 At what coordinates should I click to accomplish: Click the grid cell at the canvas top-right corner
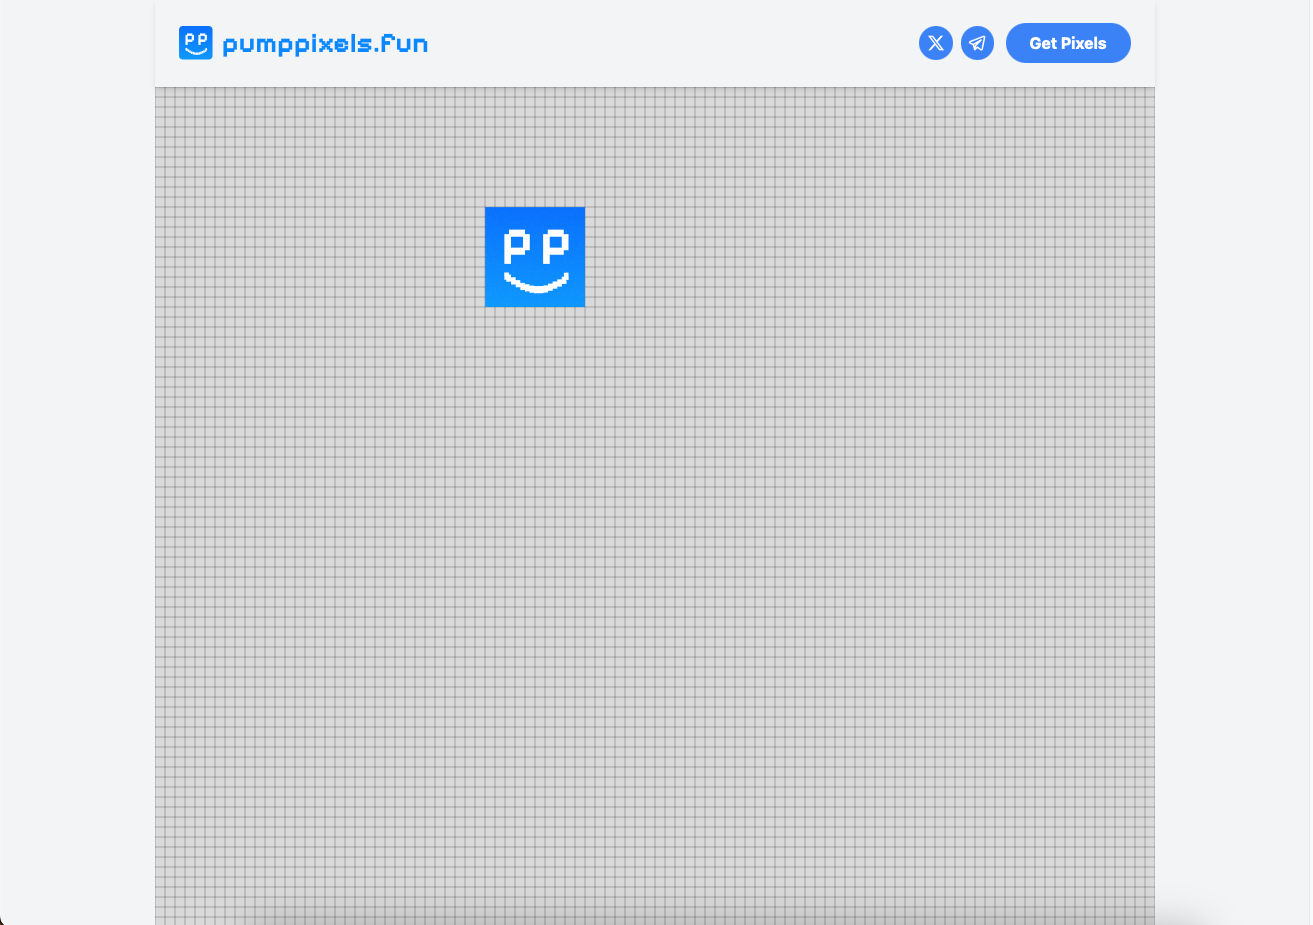1148,93
